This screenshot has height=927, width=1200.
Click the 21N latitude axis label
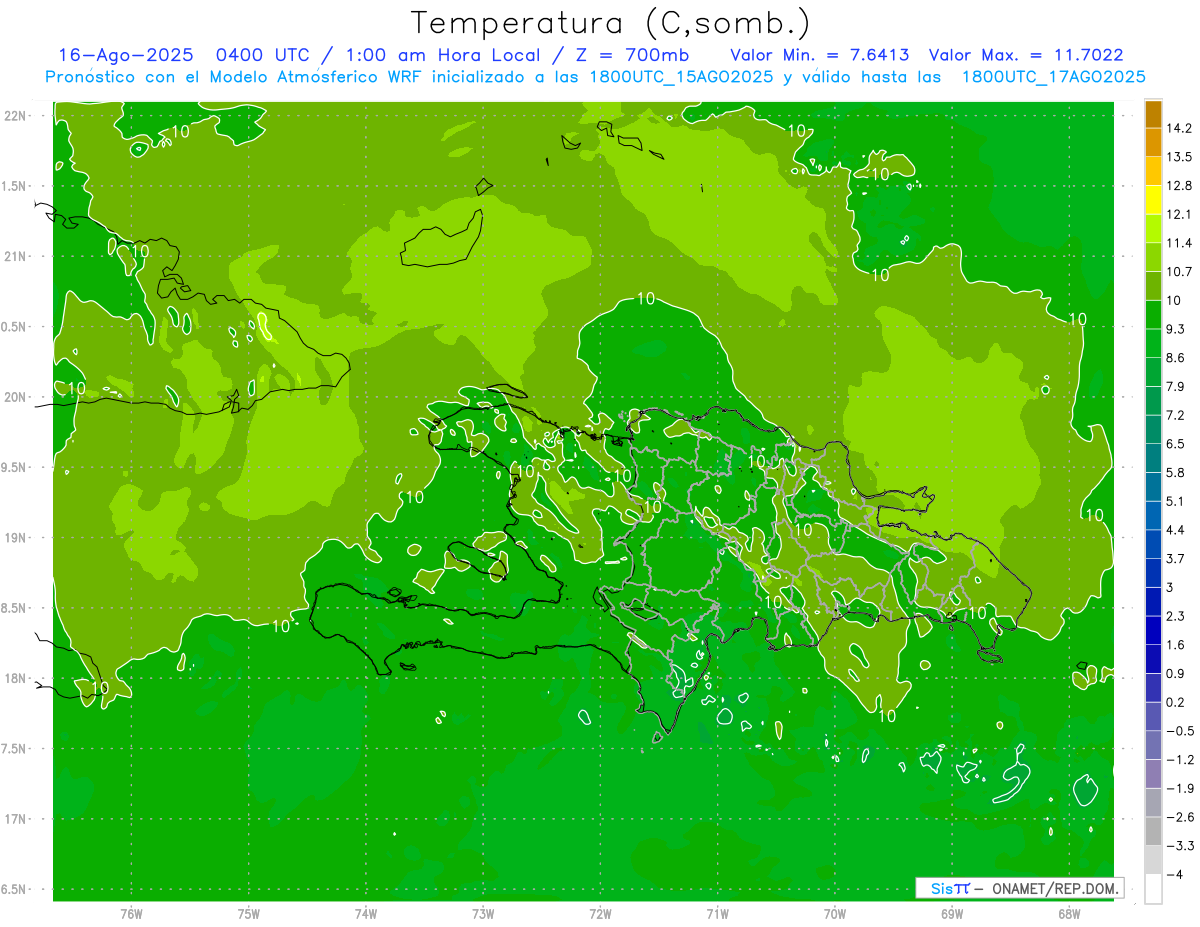coord(16,257)
